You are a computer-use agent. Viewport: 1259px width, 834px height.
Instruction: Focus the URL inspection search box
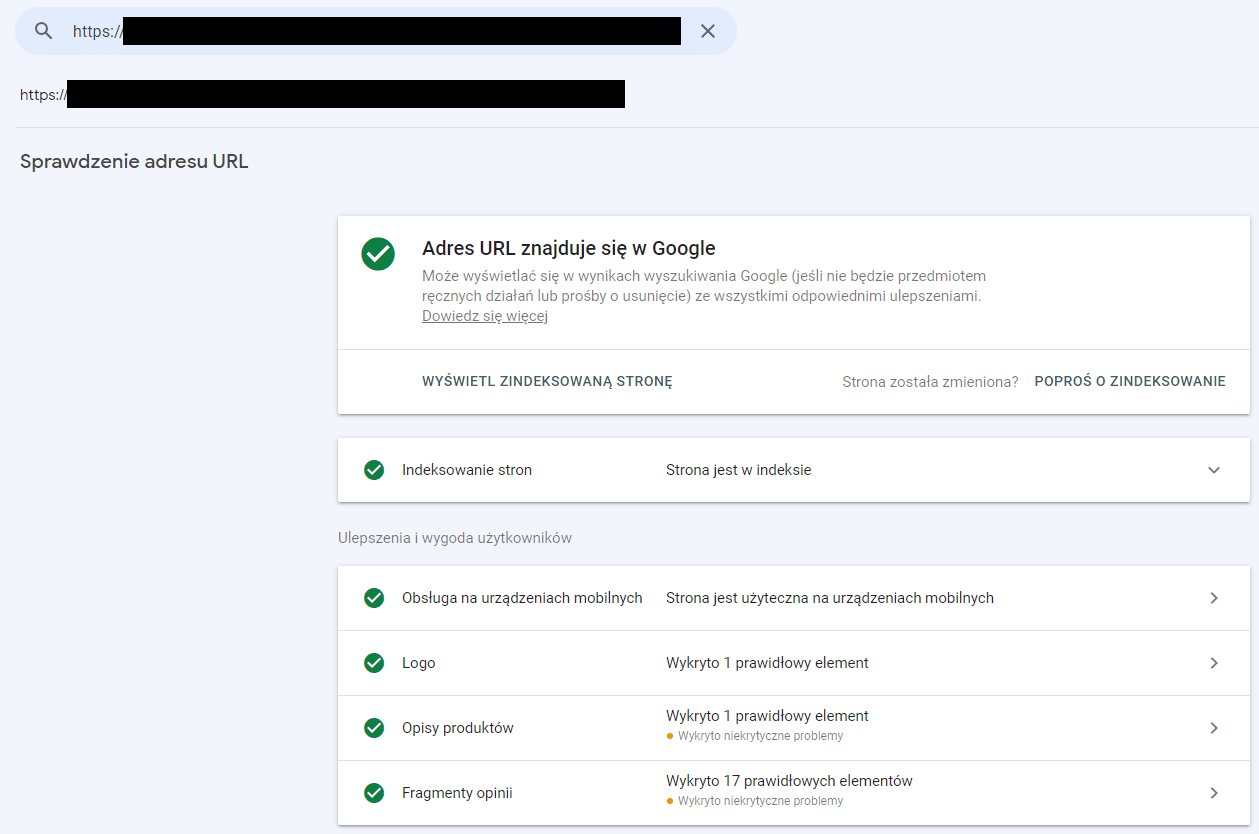click(x=376, y=31)
